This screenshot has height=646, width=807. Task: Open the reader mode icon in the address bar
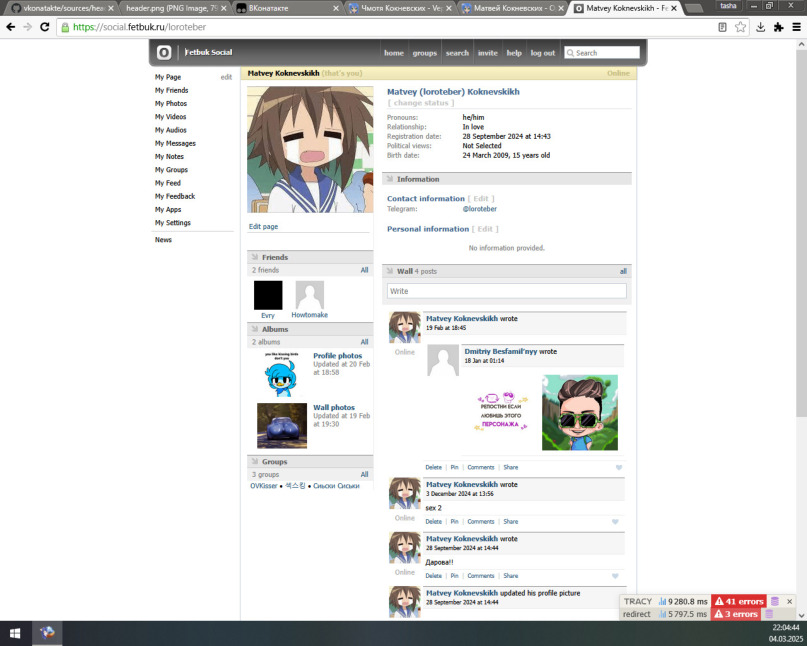[722, 27]
